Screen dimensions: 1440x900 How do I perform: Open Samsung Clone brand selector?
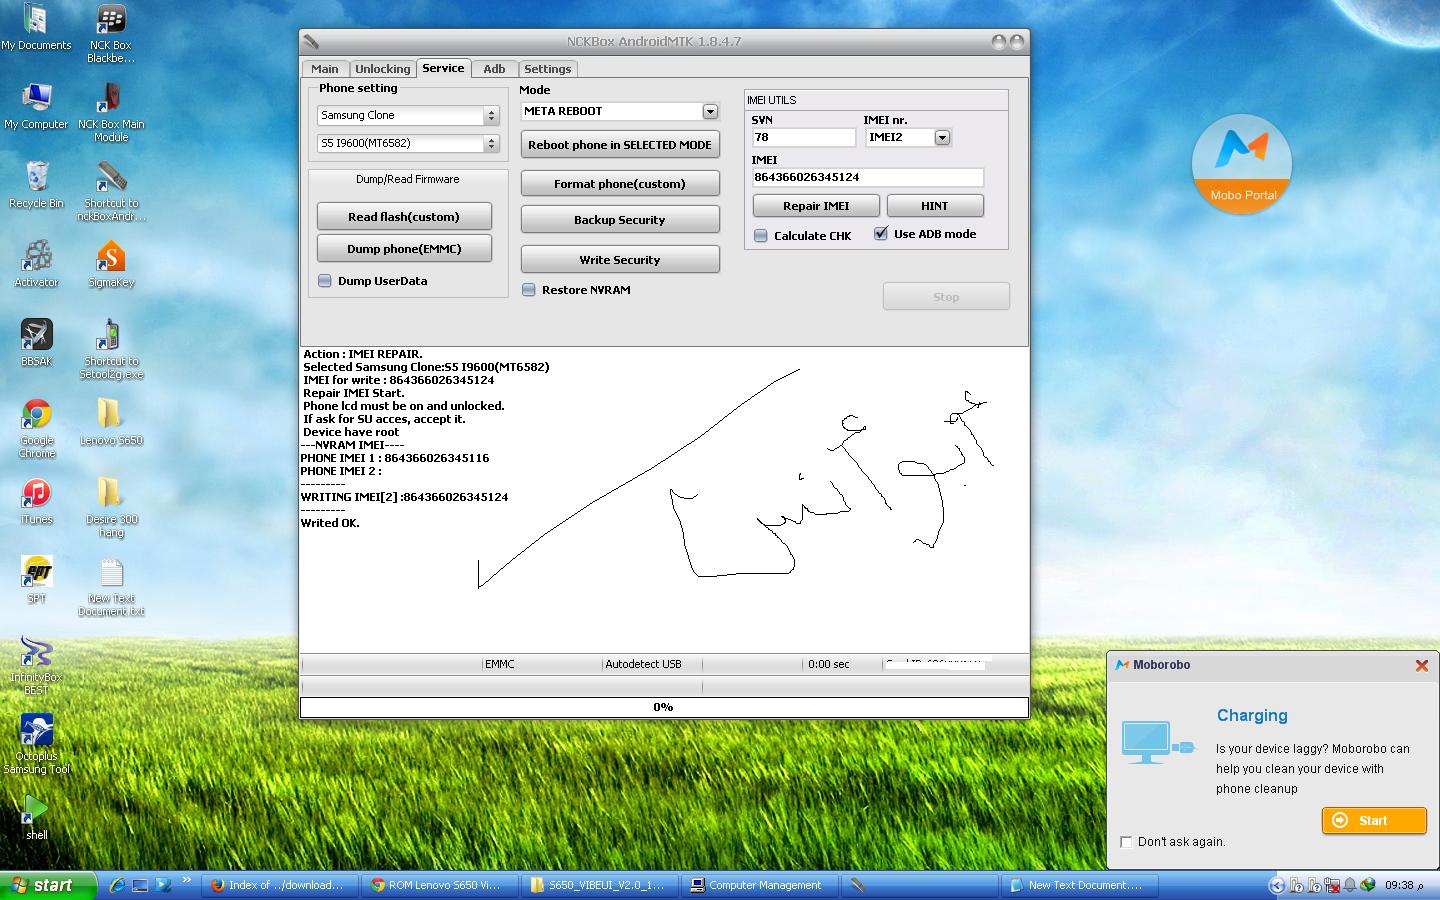pos(408,115)
